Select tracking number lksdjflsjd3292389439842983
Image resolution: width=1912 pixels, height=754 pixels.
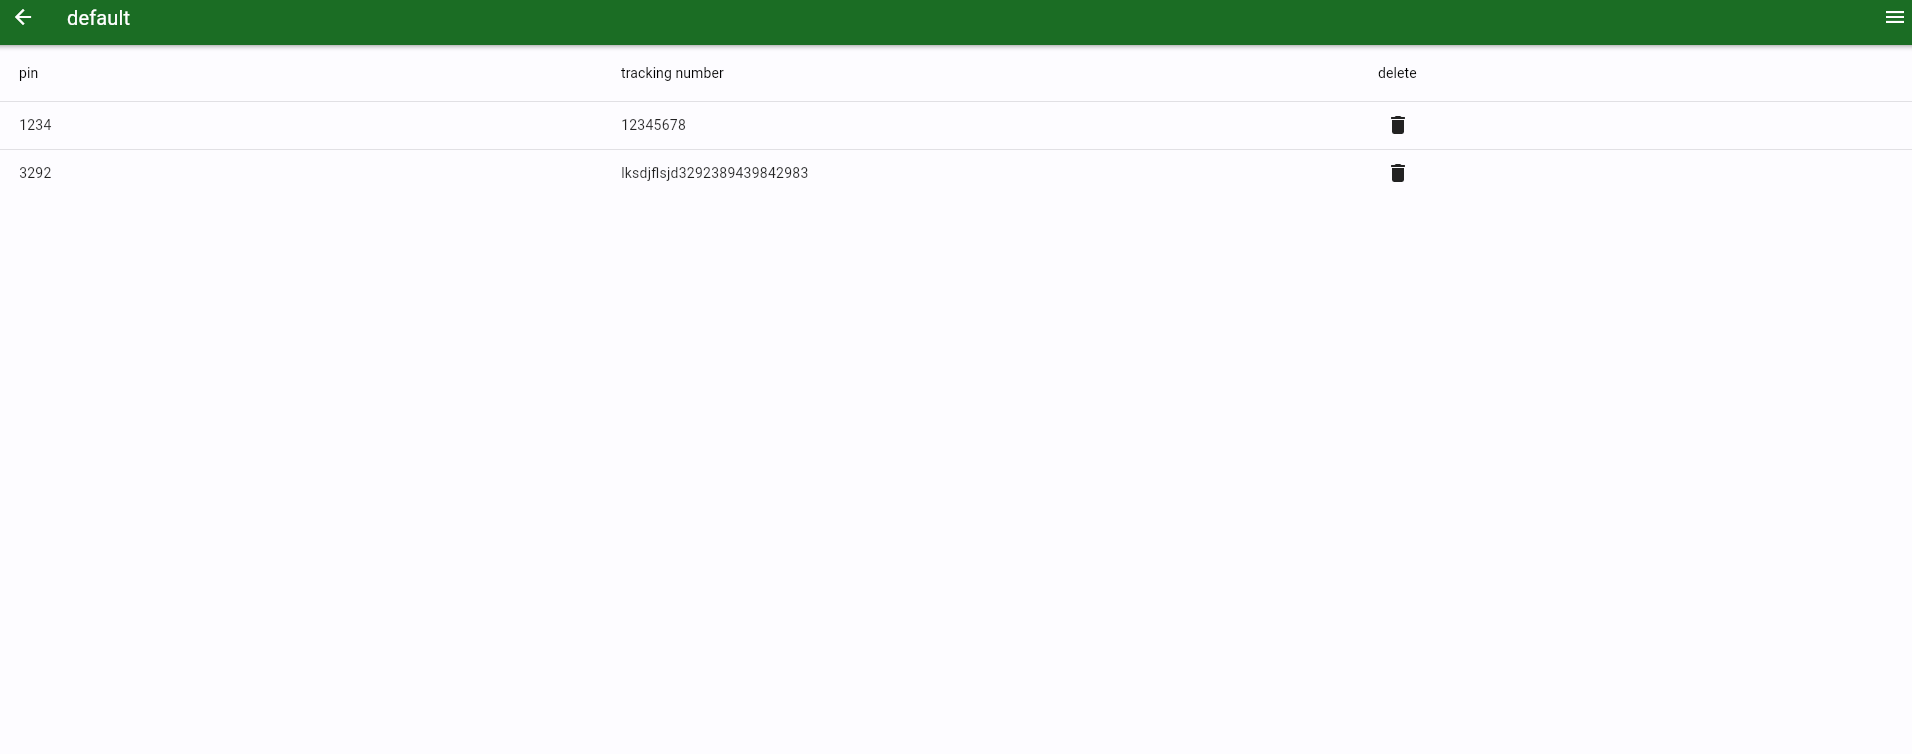714,173
